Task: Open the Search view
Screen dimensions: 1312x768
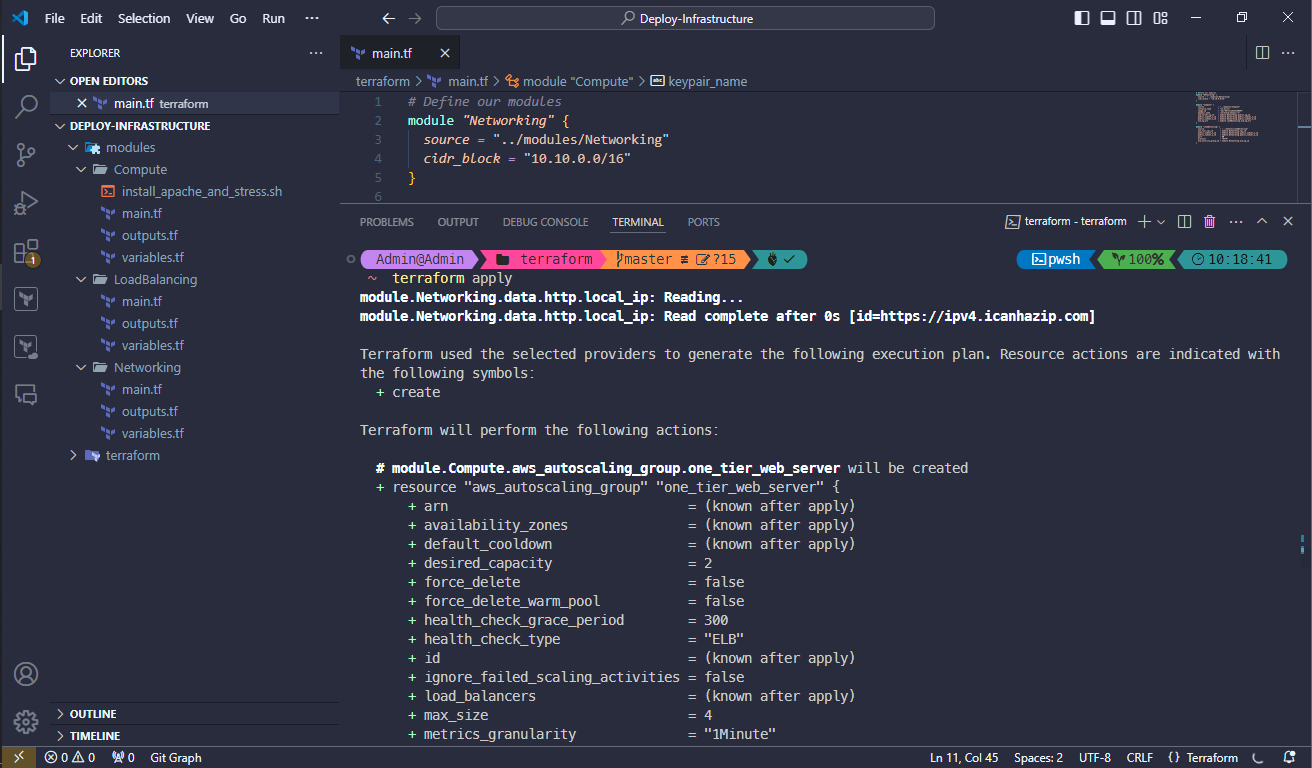Action: (x=26, y=107)
